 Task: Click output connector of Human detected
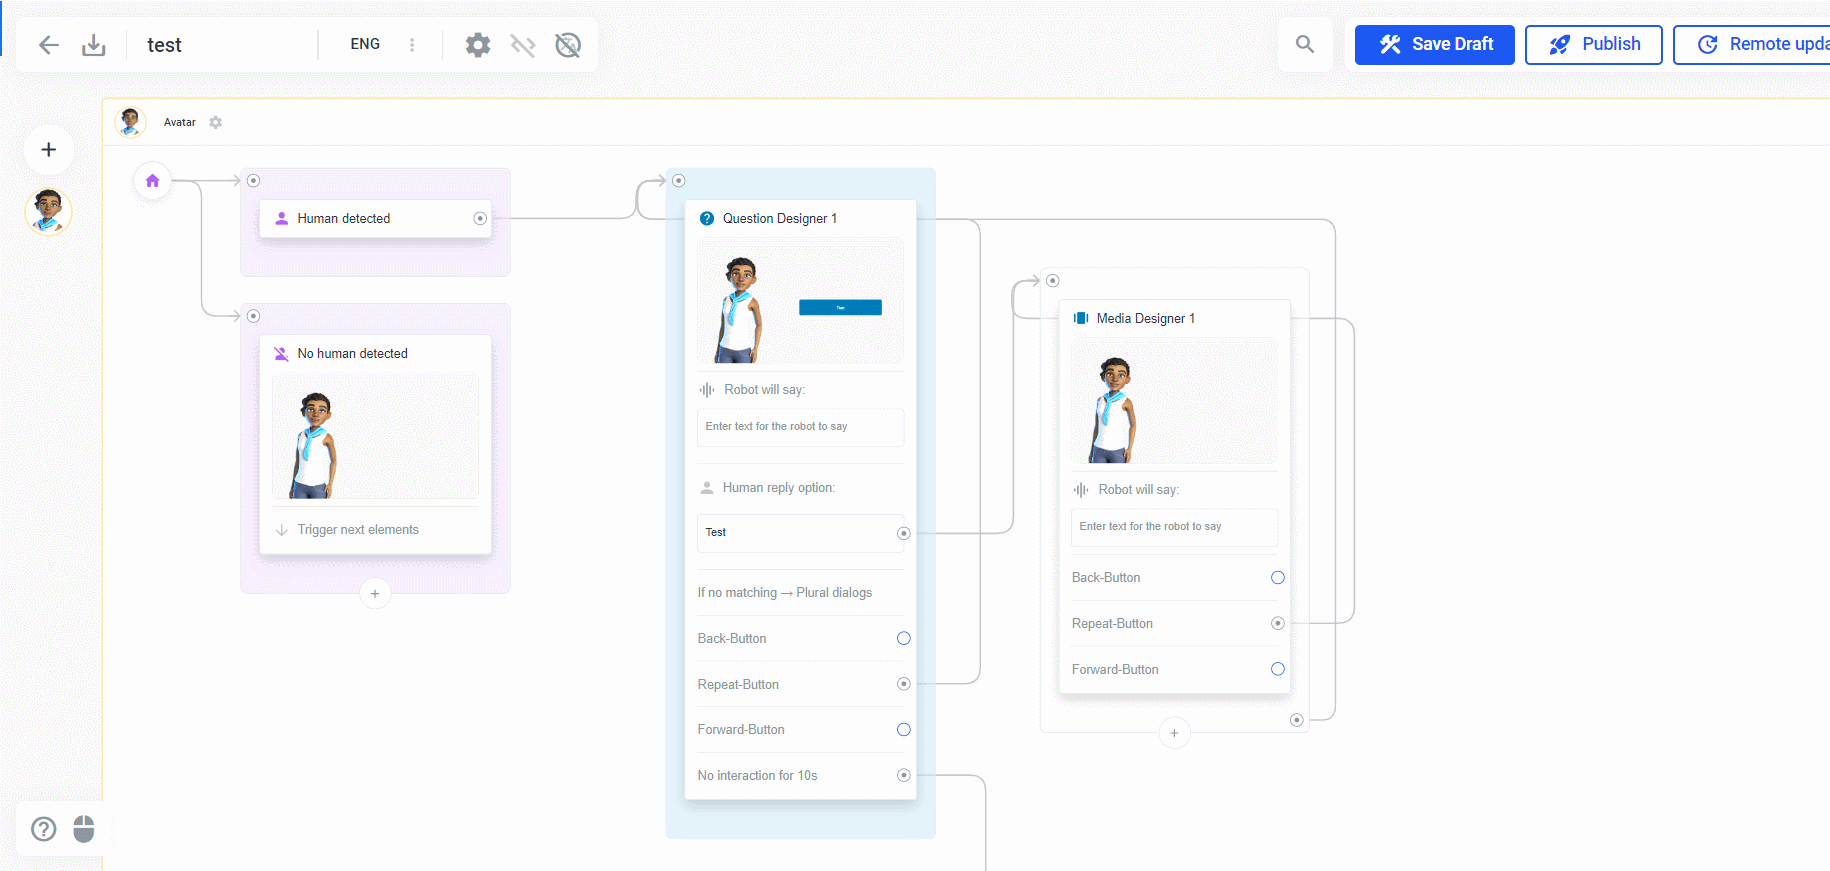click(480, 218)
